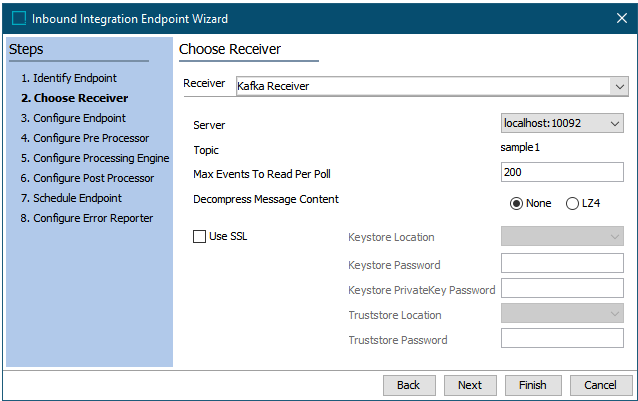Click the Finish button
638x401 pixels.
tap(533, 385)
